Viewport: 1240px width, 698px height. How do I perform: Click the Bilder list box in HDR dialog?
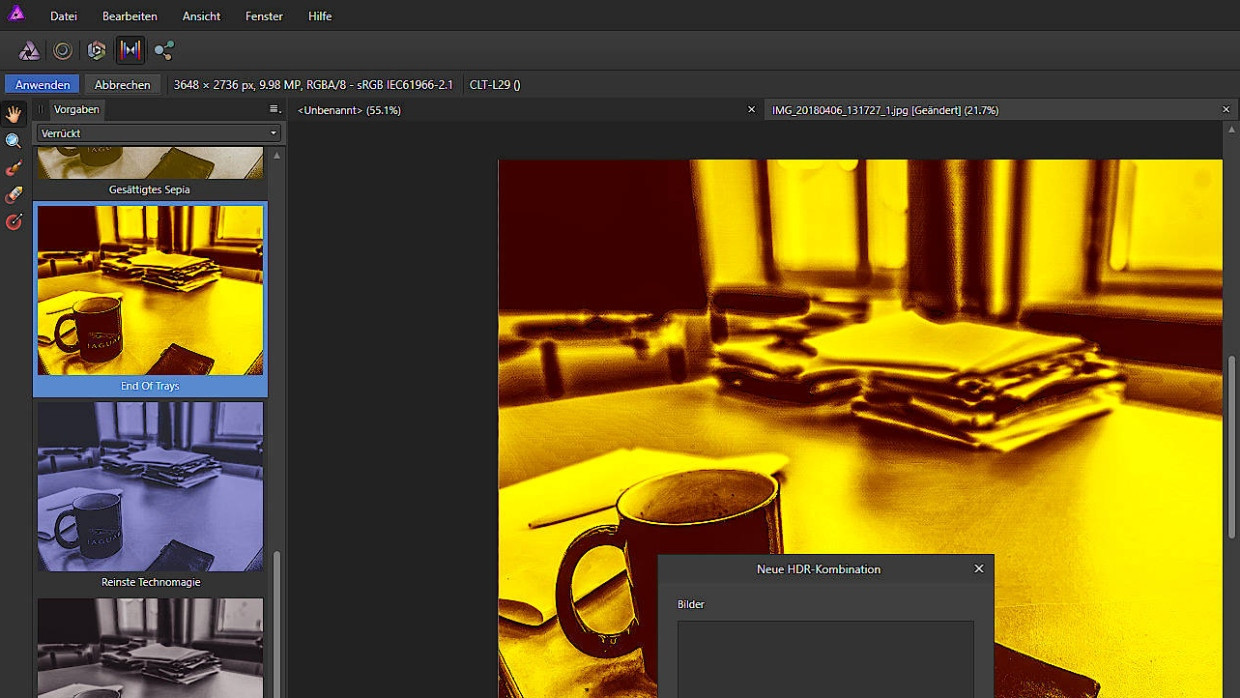click(826, 659)
